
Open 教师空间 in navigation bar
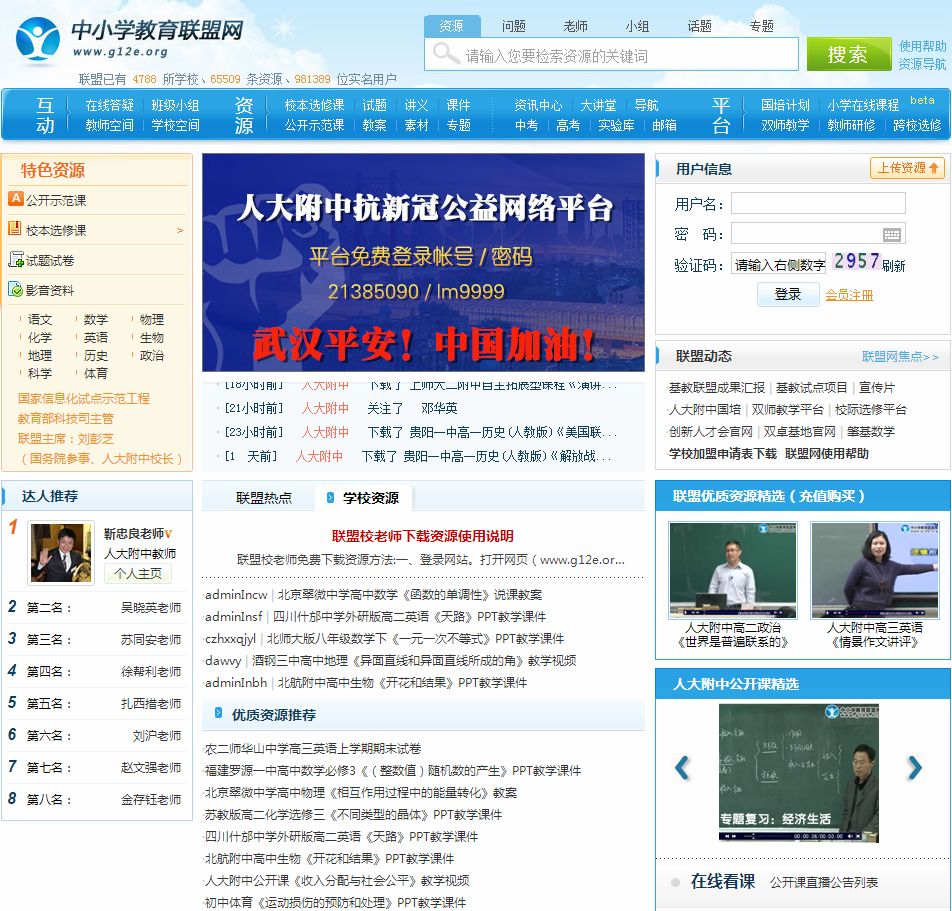pyautogui.click(x=109, y=125)
